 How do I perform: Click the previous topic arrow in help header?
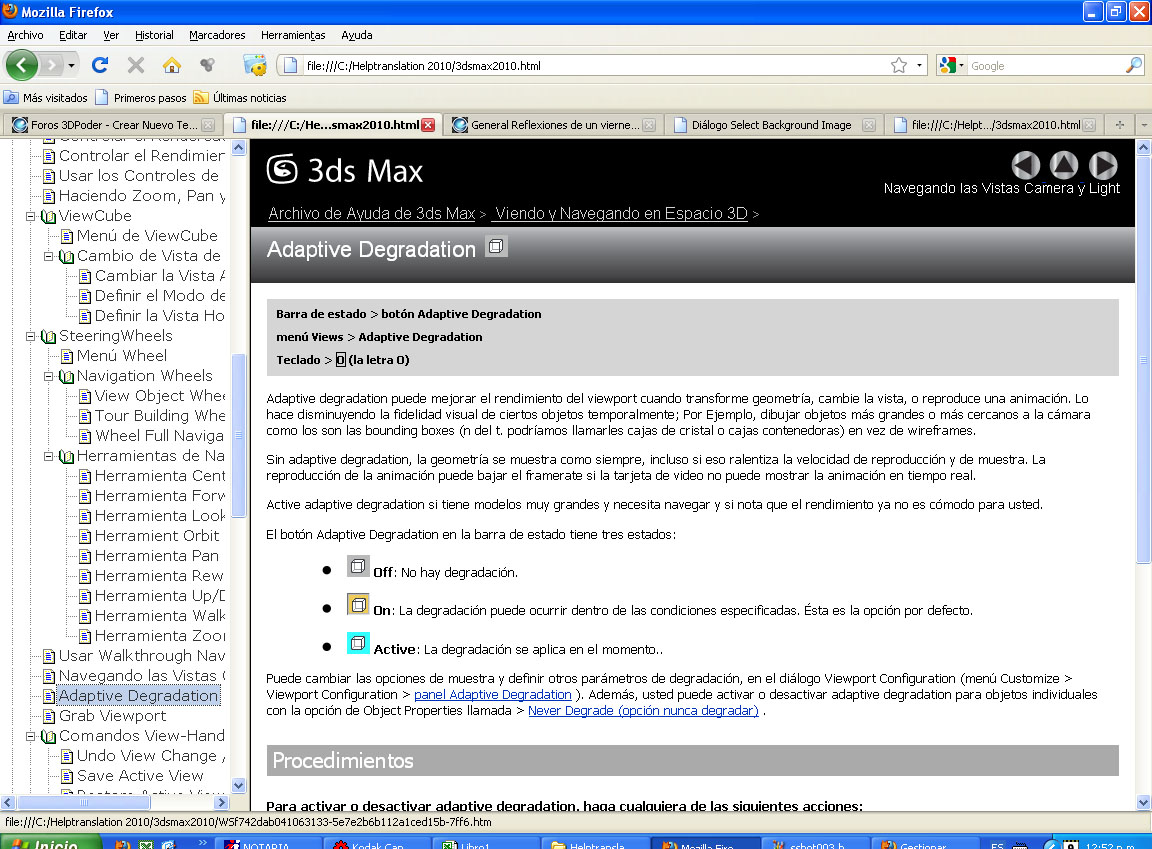[1026, 165]
